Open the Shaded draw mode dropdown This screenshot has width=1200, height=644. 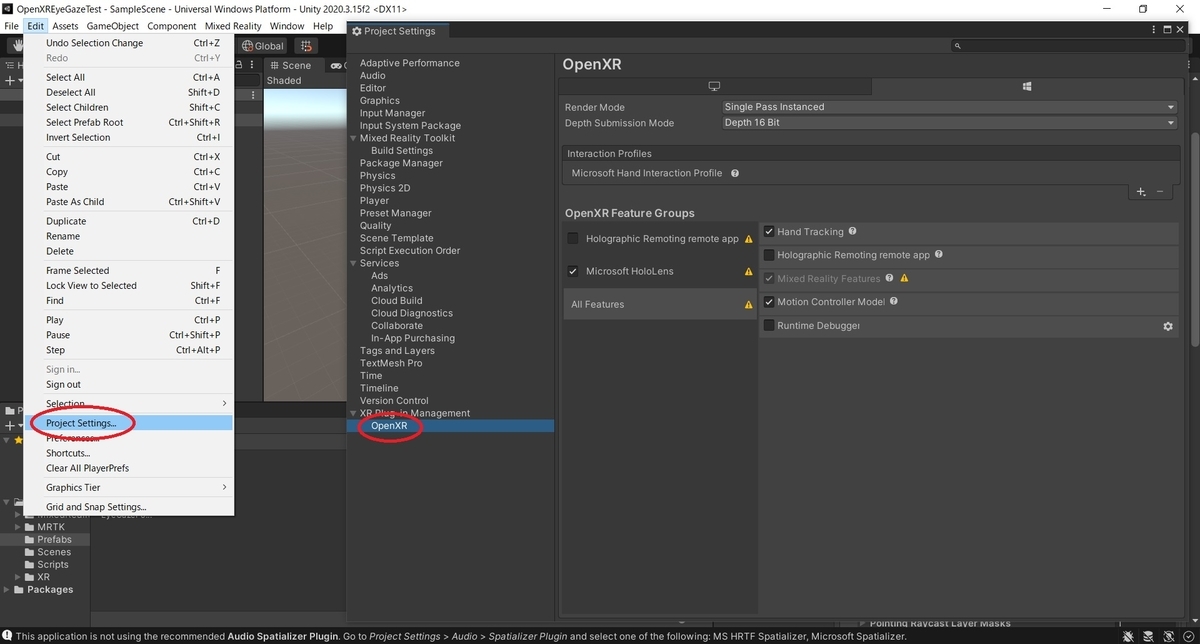[x=284, y=81]
